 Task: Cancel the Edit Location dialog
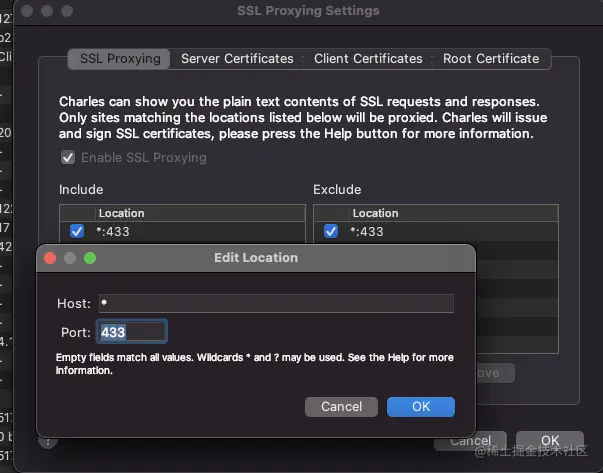(341, 407)
